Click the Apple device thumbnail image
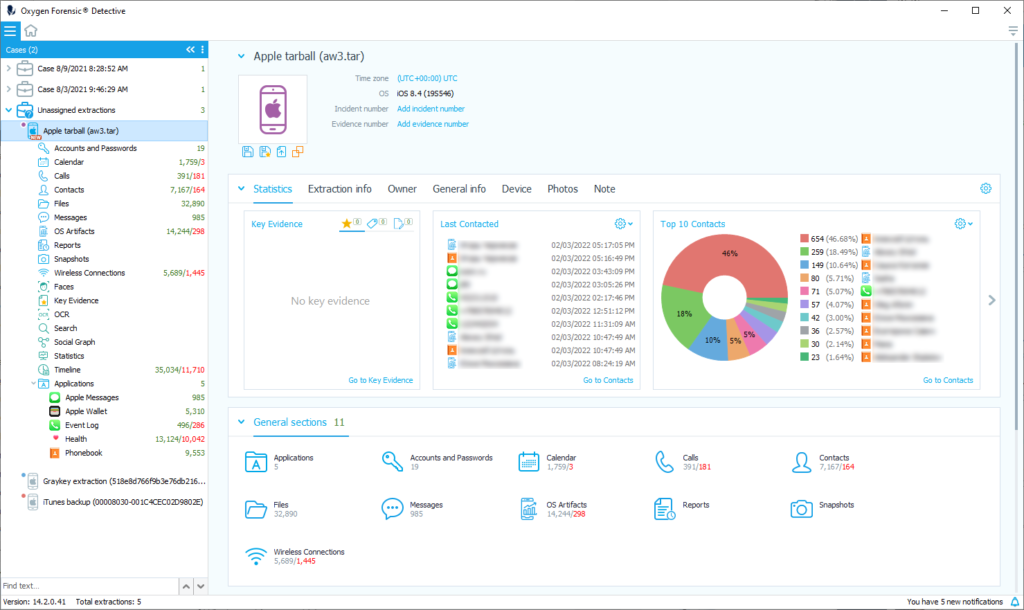This screenshot has height=610, width=1024. (273, 109)
